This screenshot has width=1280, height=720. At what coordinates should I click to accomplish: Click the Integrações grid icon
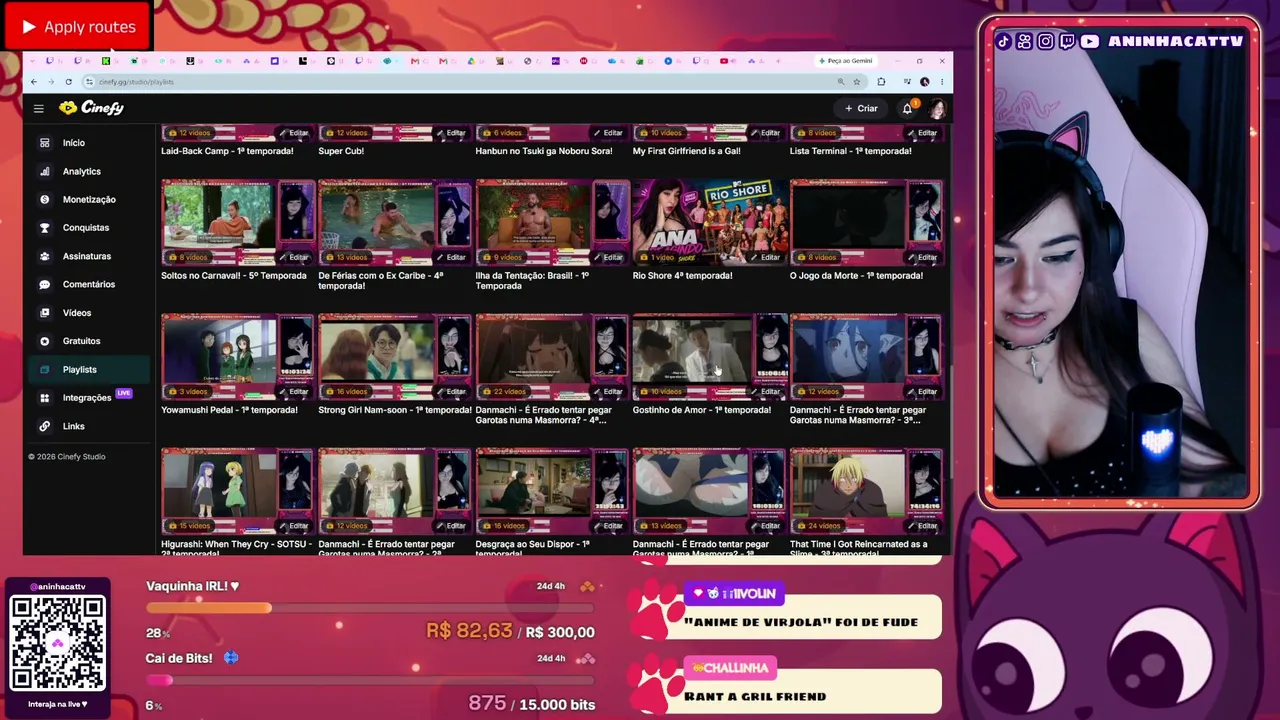point(44,398)
